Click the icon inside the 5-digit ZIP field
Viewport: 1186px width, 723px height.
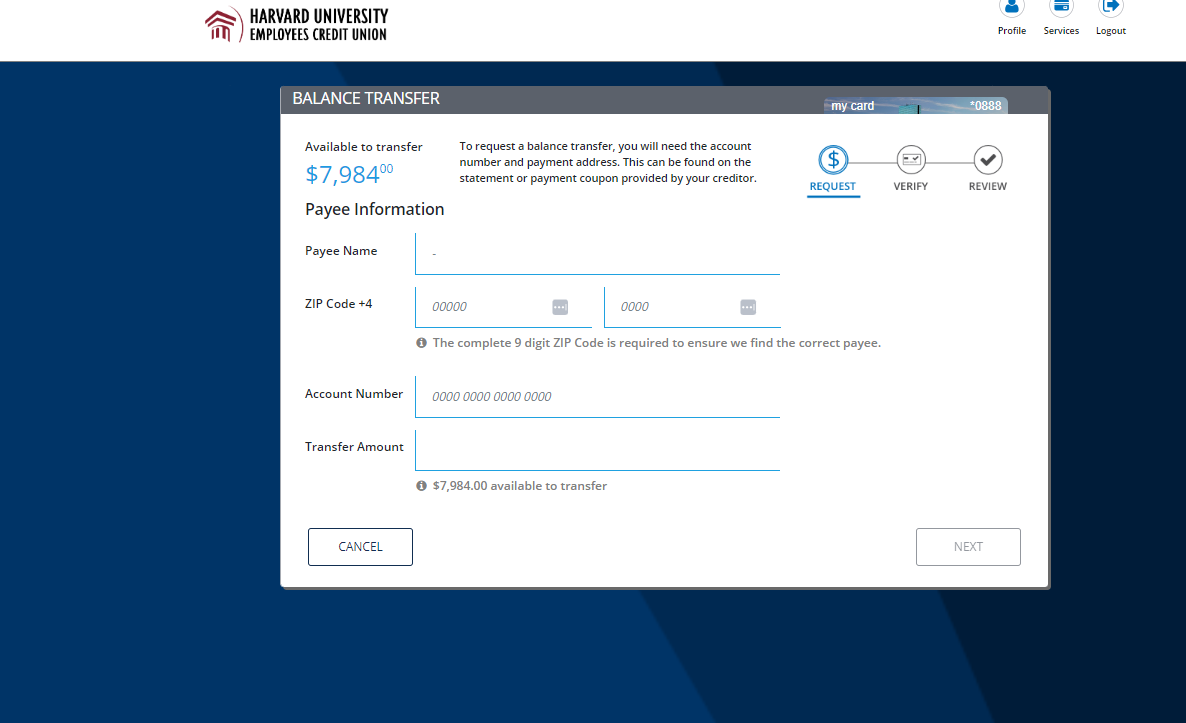pyautogui.click(x=560, y=307)
